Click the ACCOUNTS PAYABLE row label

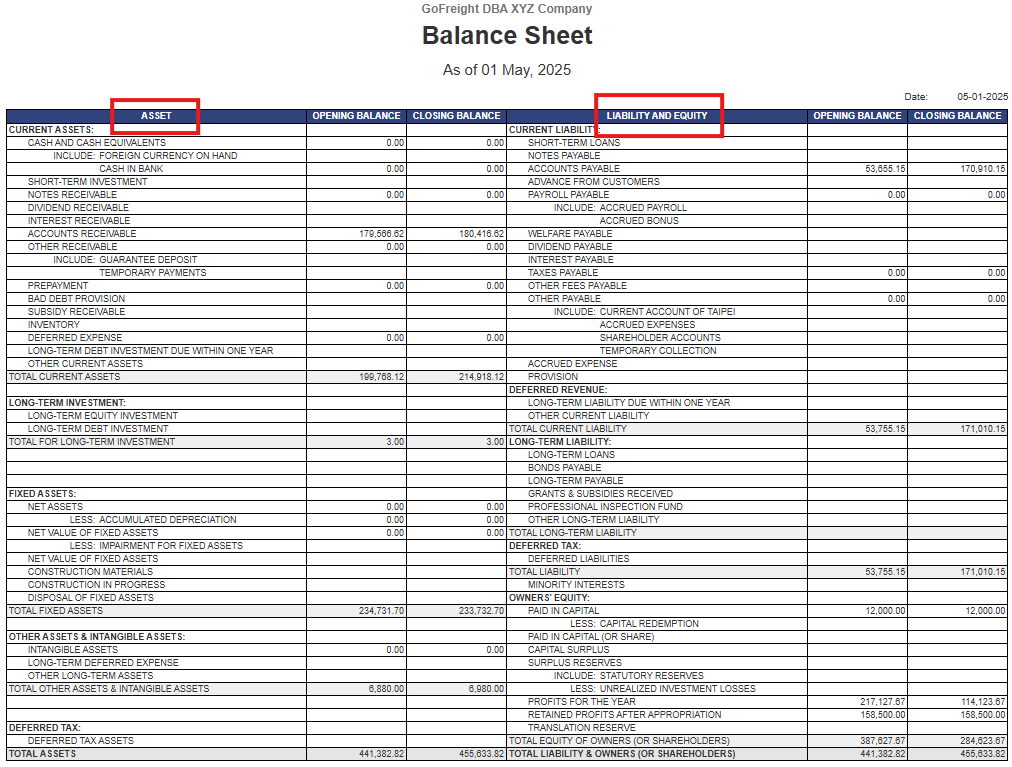click(x=573, y=169)
